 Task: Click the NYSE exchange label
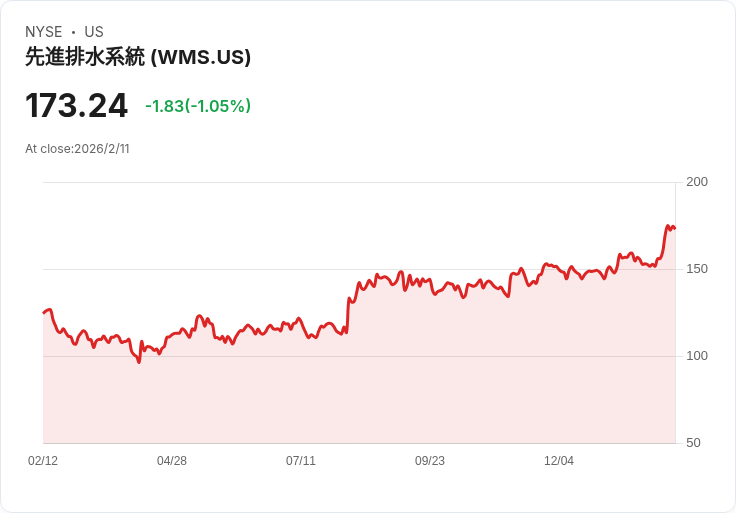point(44,32)
